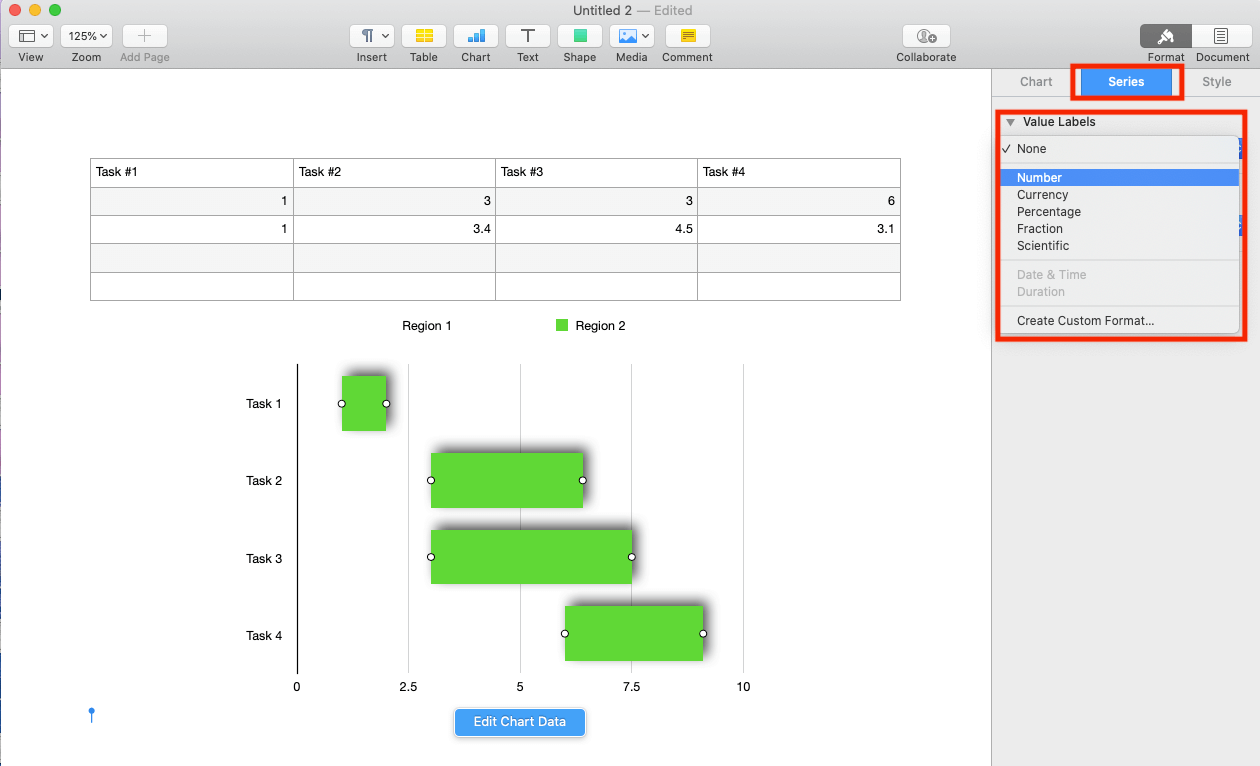1260x766 pixels.
Task: Switch to the Style tab
Action: (1216, 82)
